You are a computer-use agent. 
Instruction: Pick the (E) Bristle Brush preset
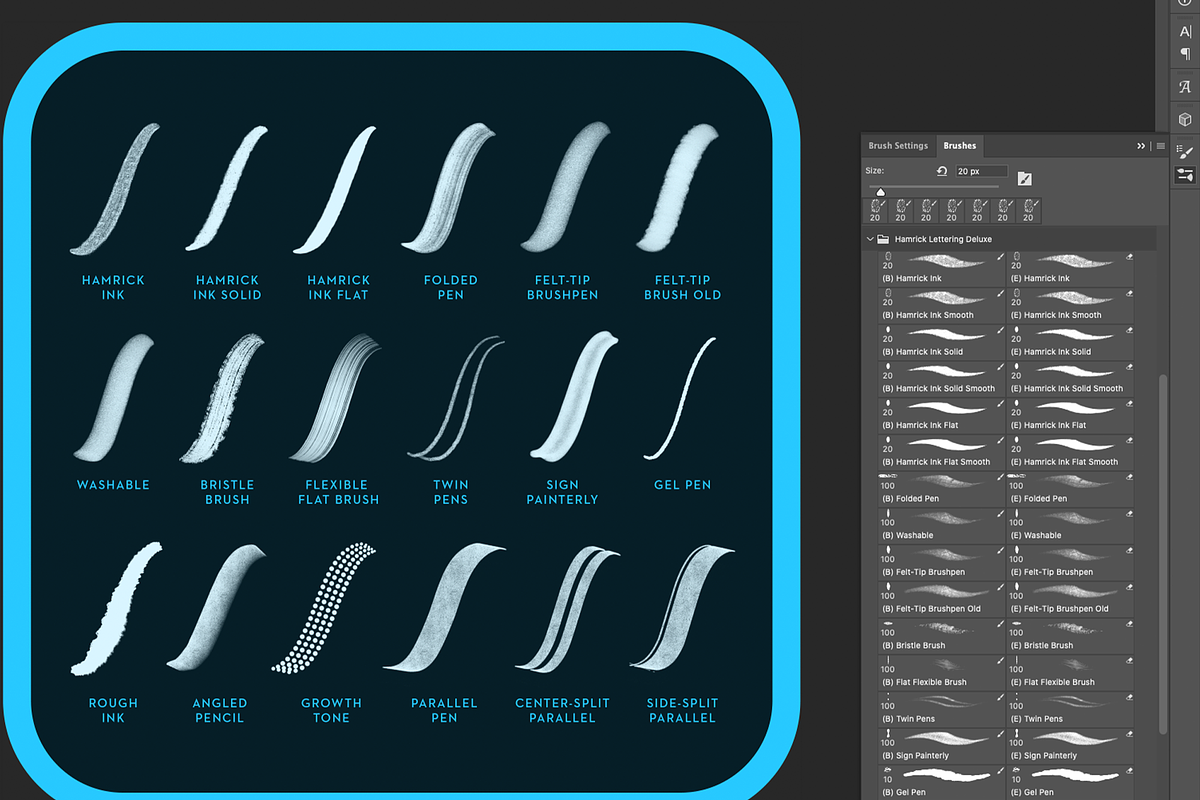click(x=1070, y=636)
